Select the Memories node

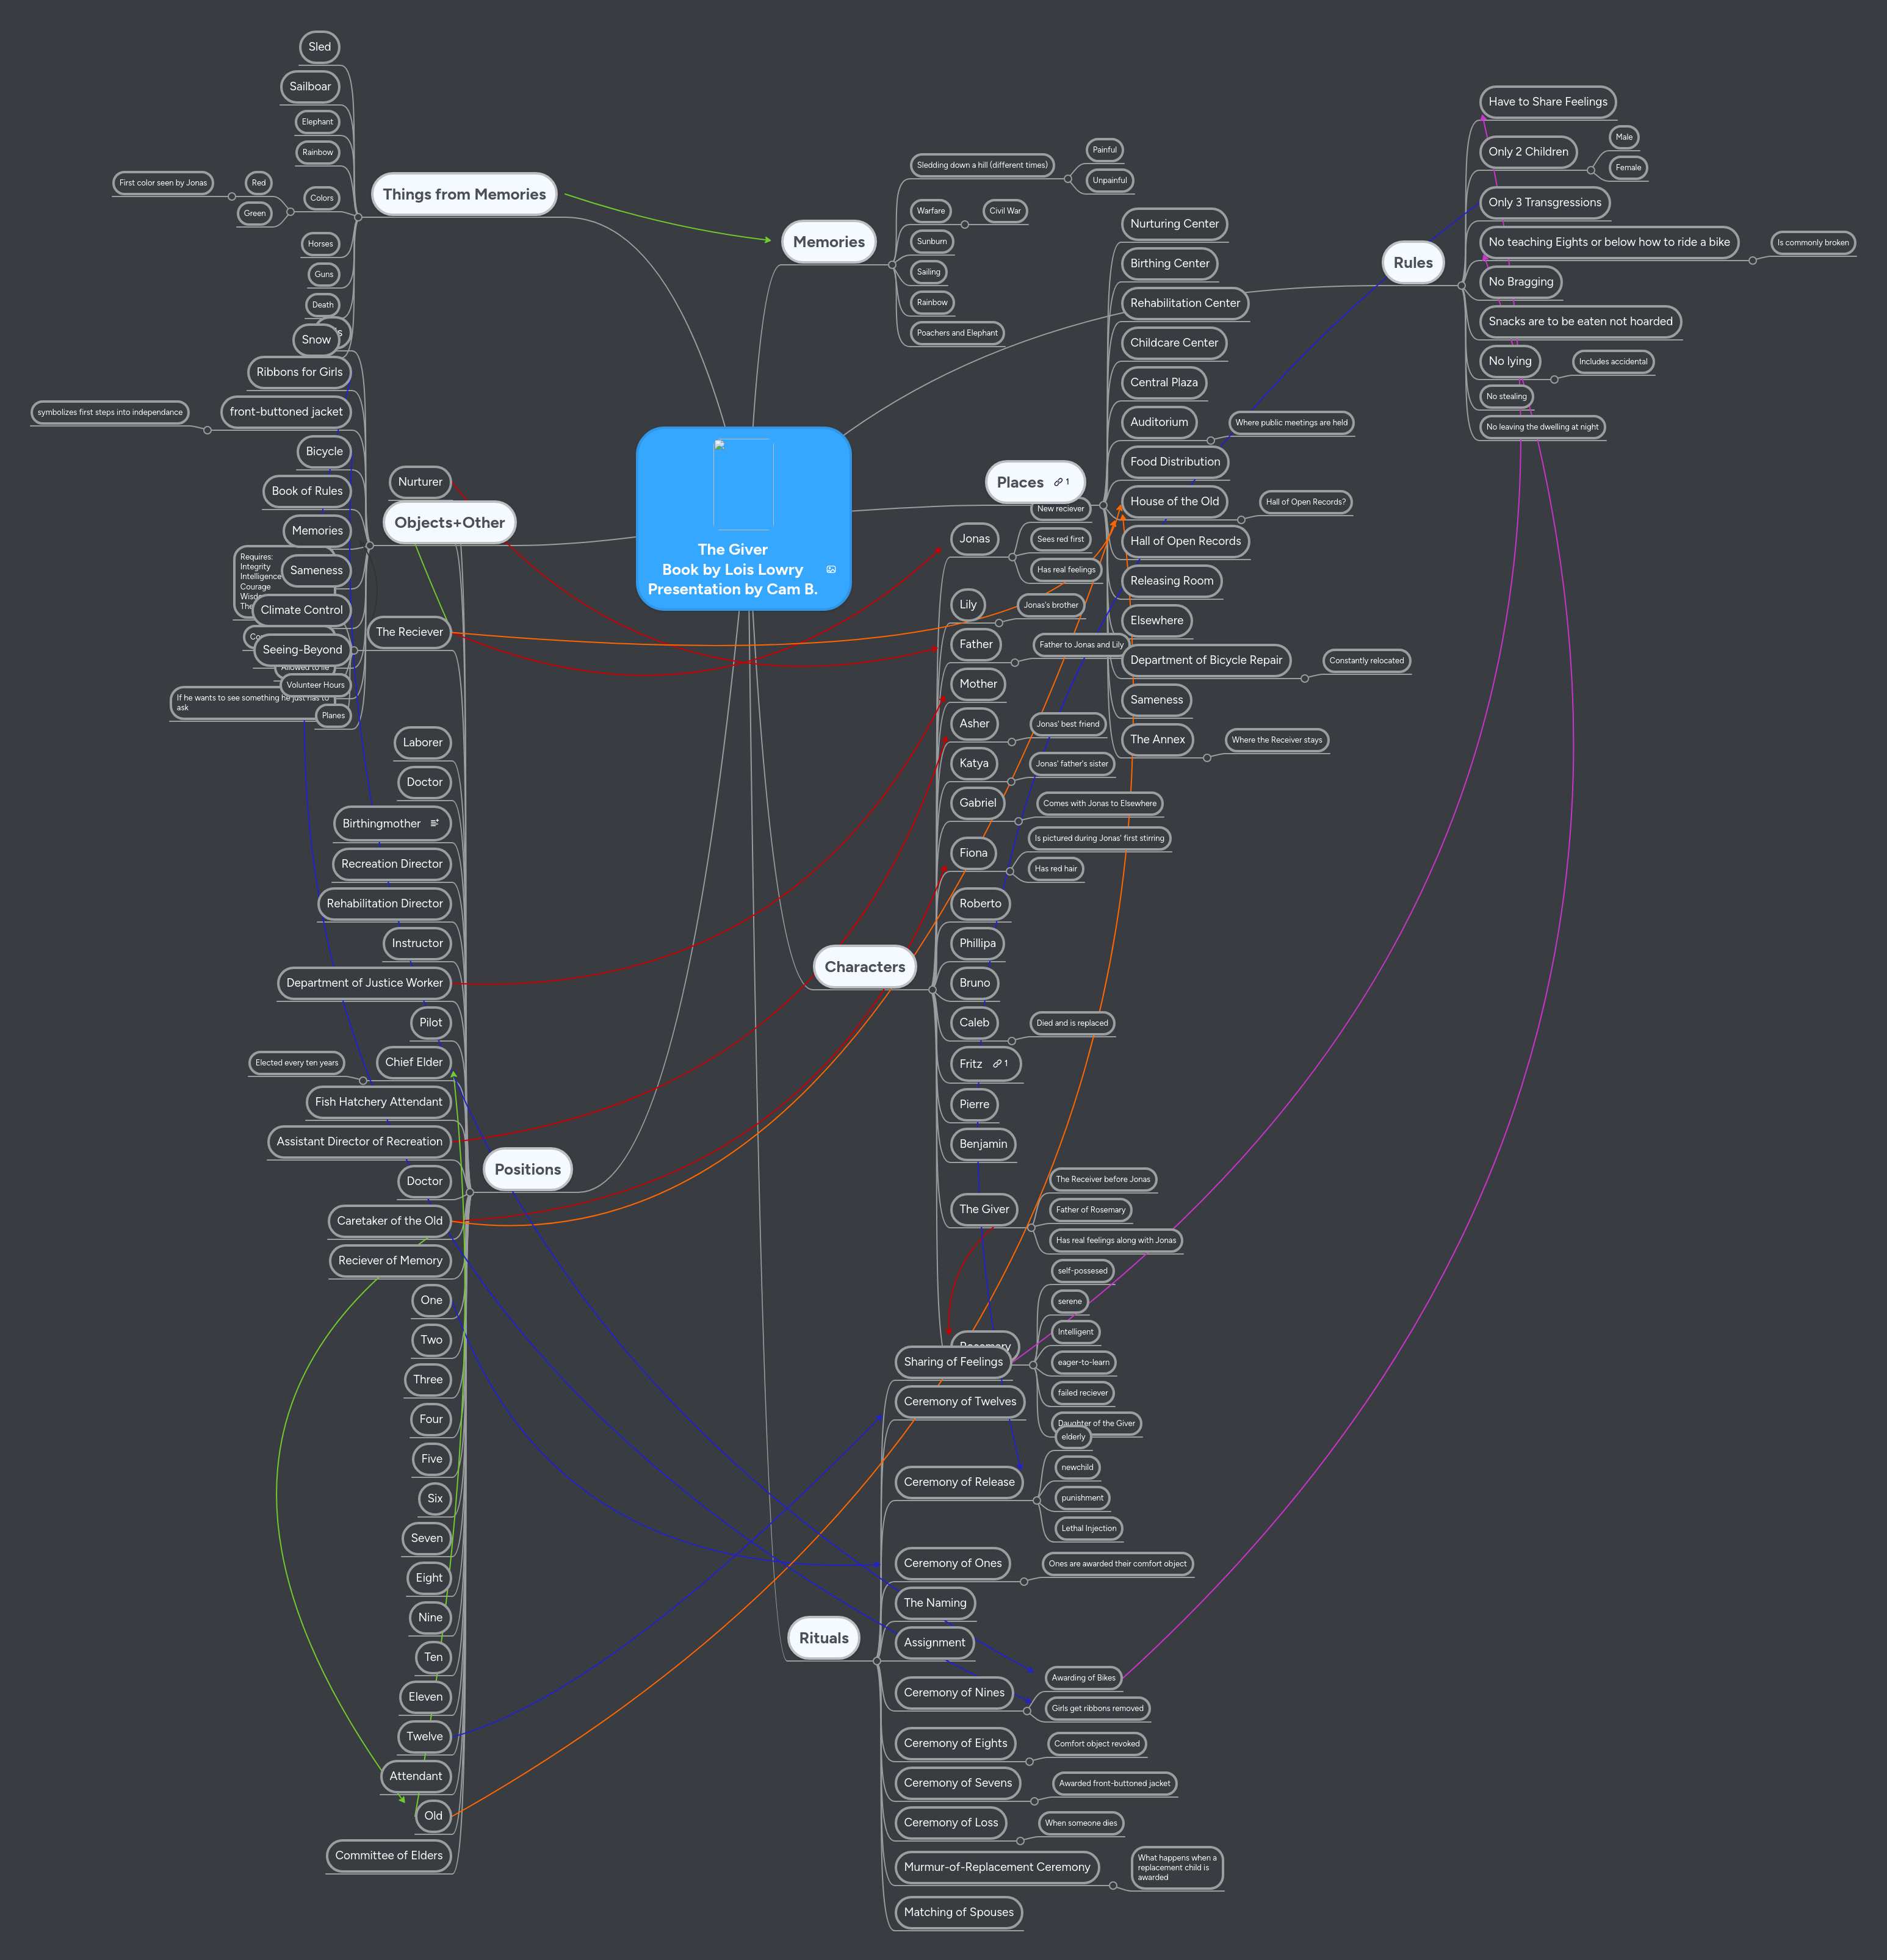828,242
